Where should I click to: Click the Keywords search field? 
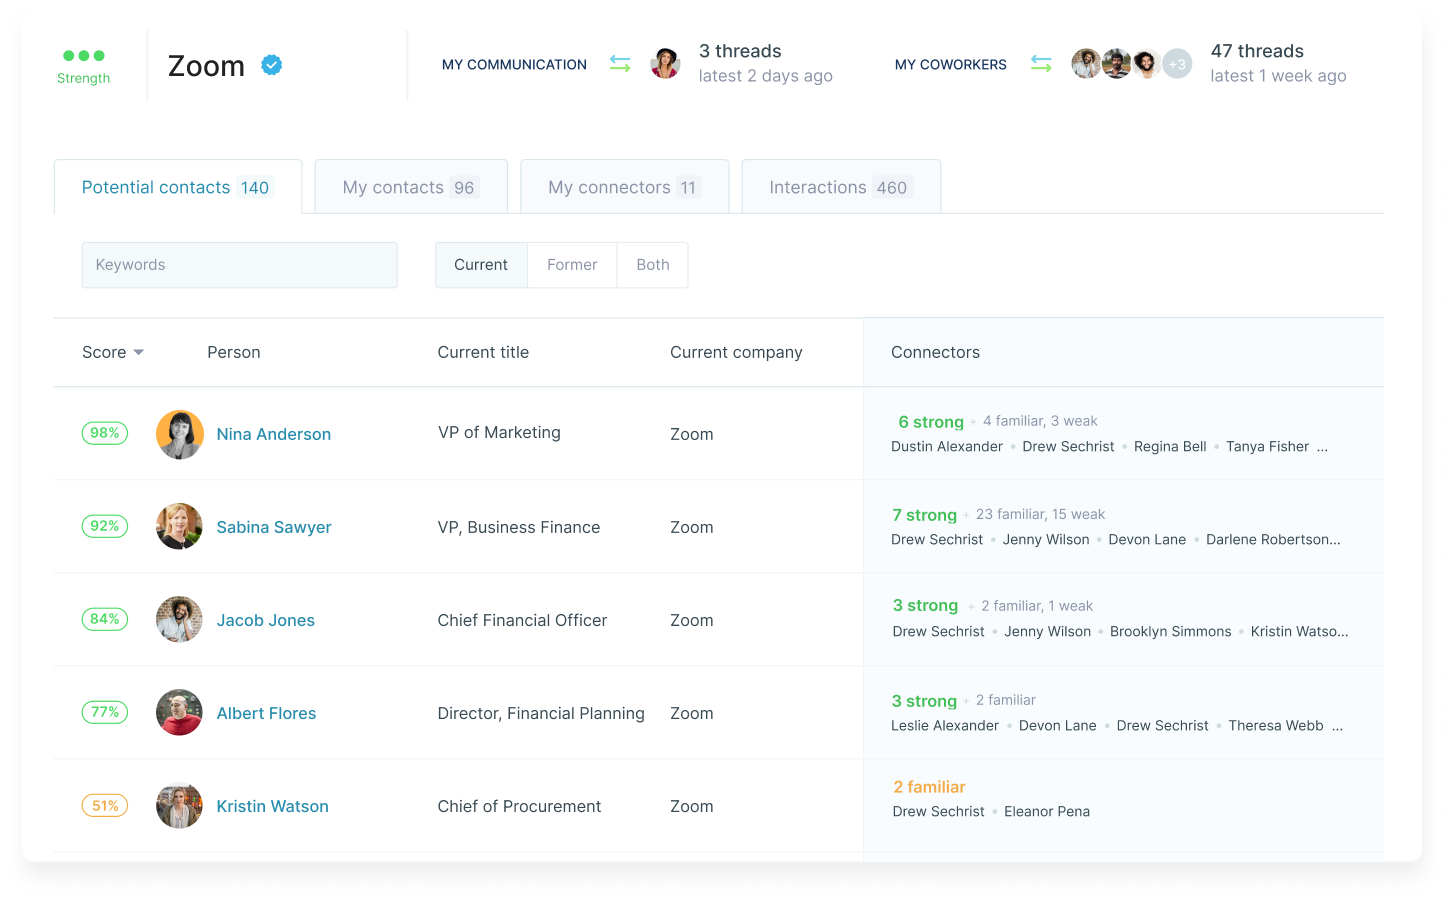click(240, 265)
